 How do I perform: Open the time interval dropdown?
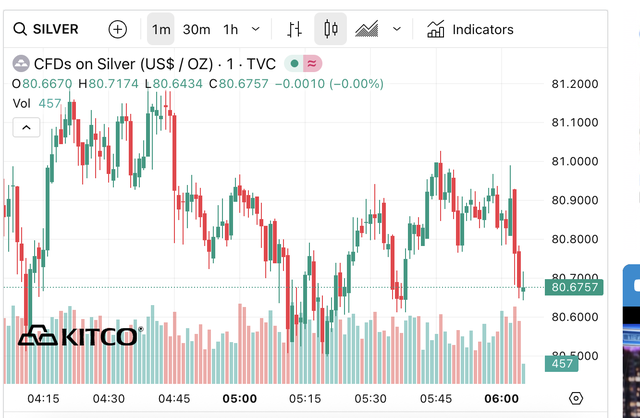click(x=257, y=29)
